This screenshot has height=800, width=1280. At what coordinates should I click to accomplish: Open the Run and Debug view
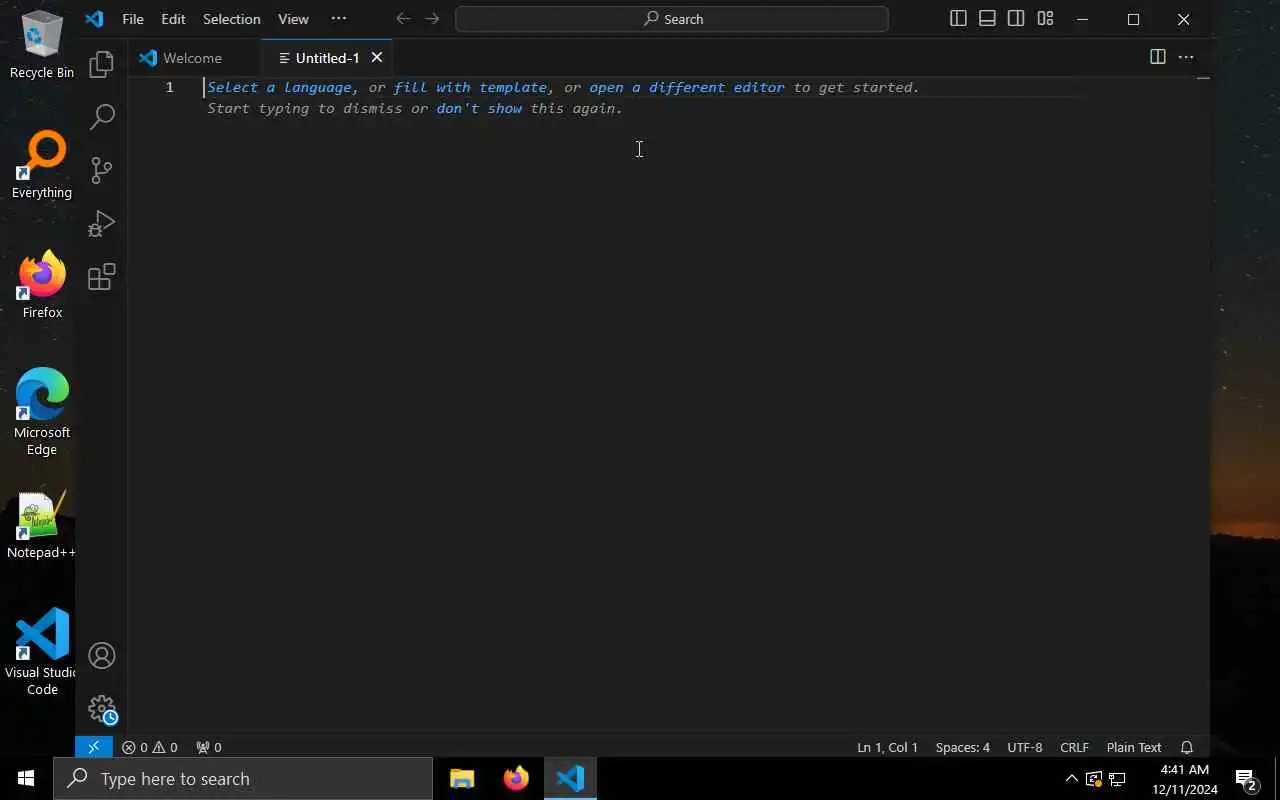tap(101, 223)
